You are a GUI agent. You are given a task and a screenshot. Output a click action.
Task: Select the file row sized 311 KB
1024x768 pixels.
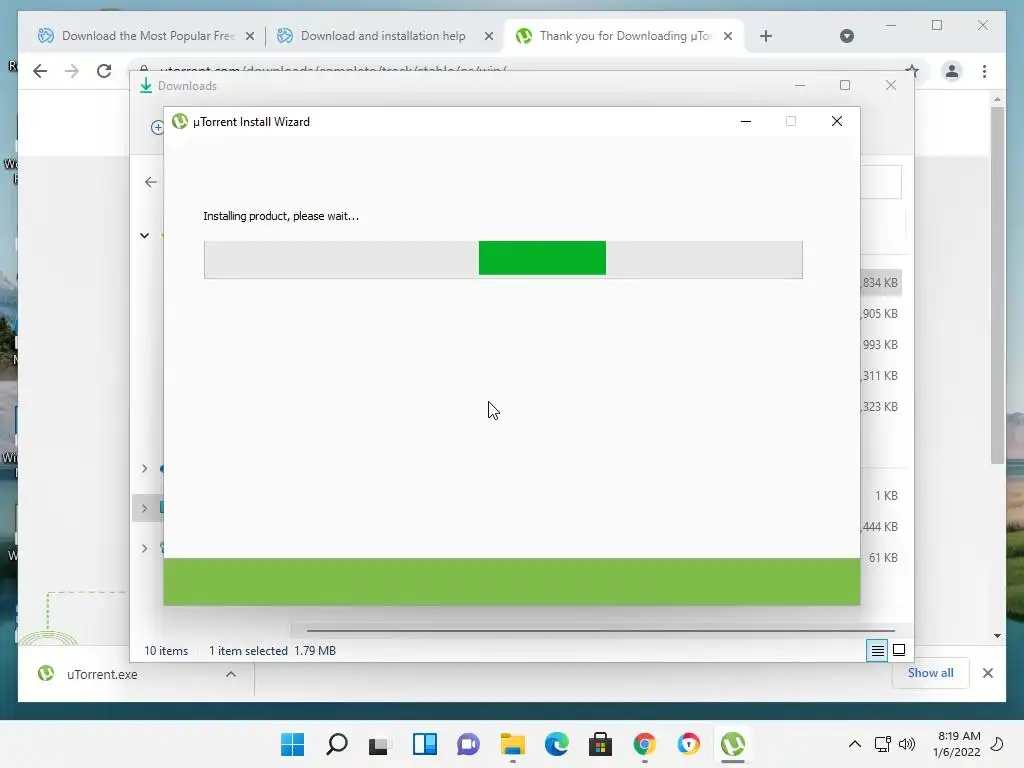880,376
